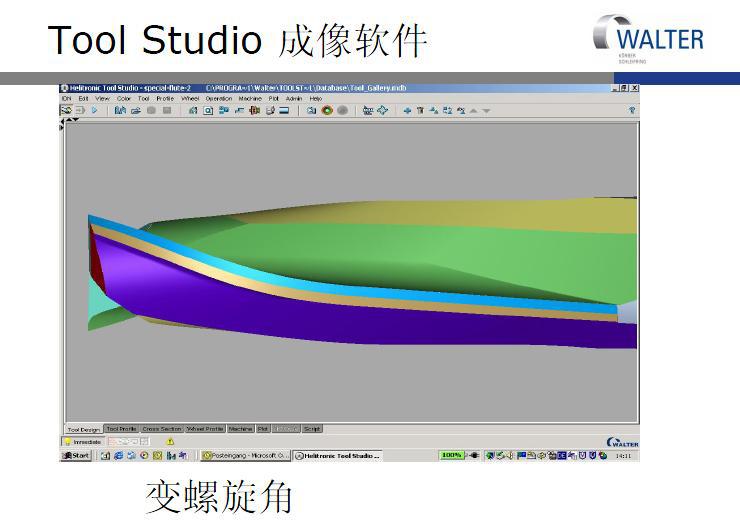Click the help question mark icon

(632, 111)
